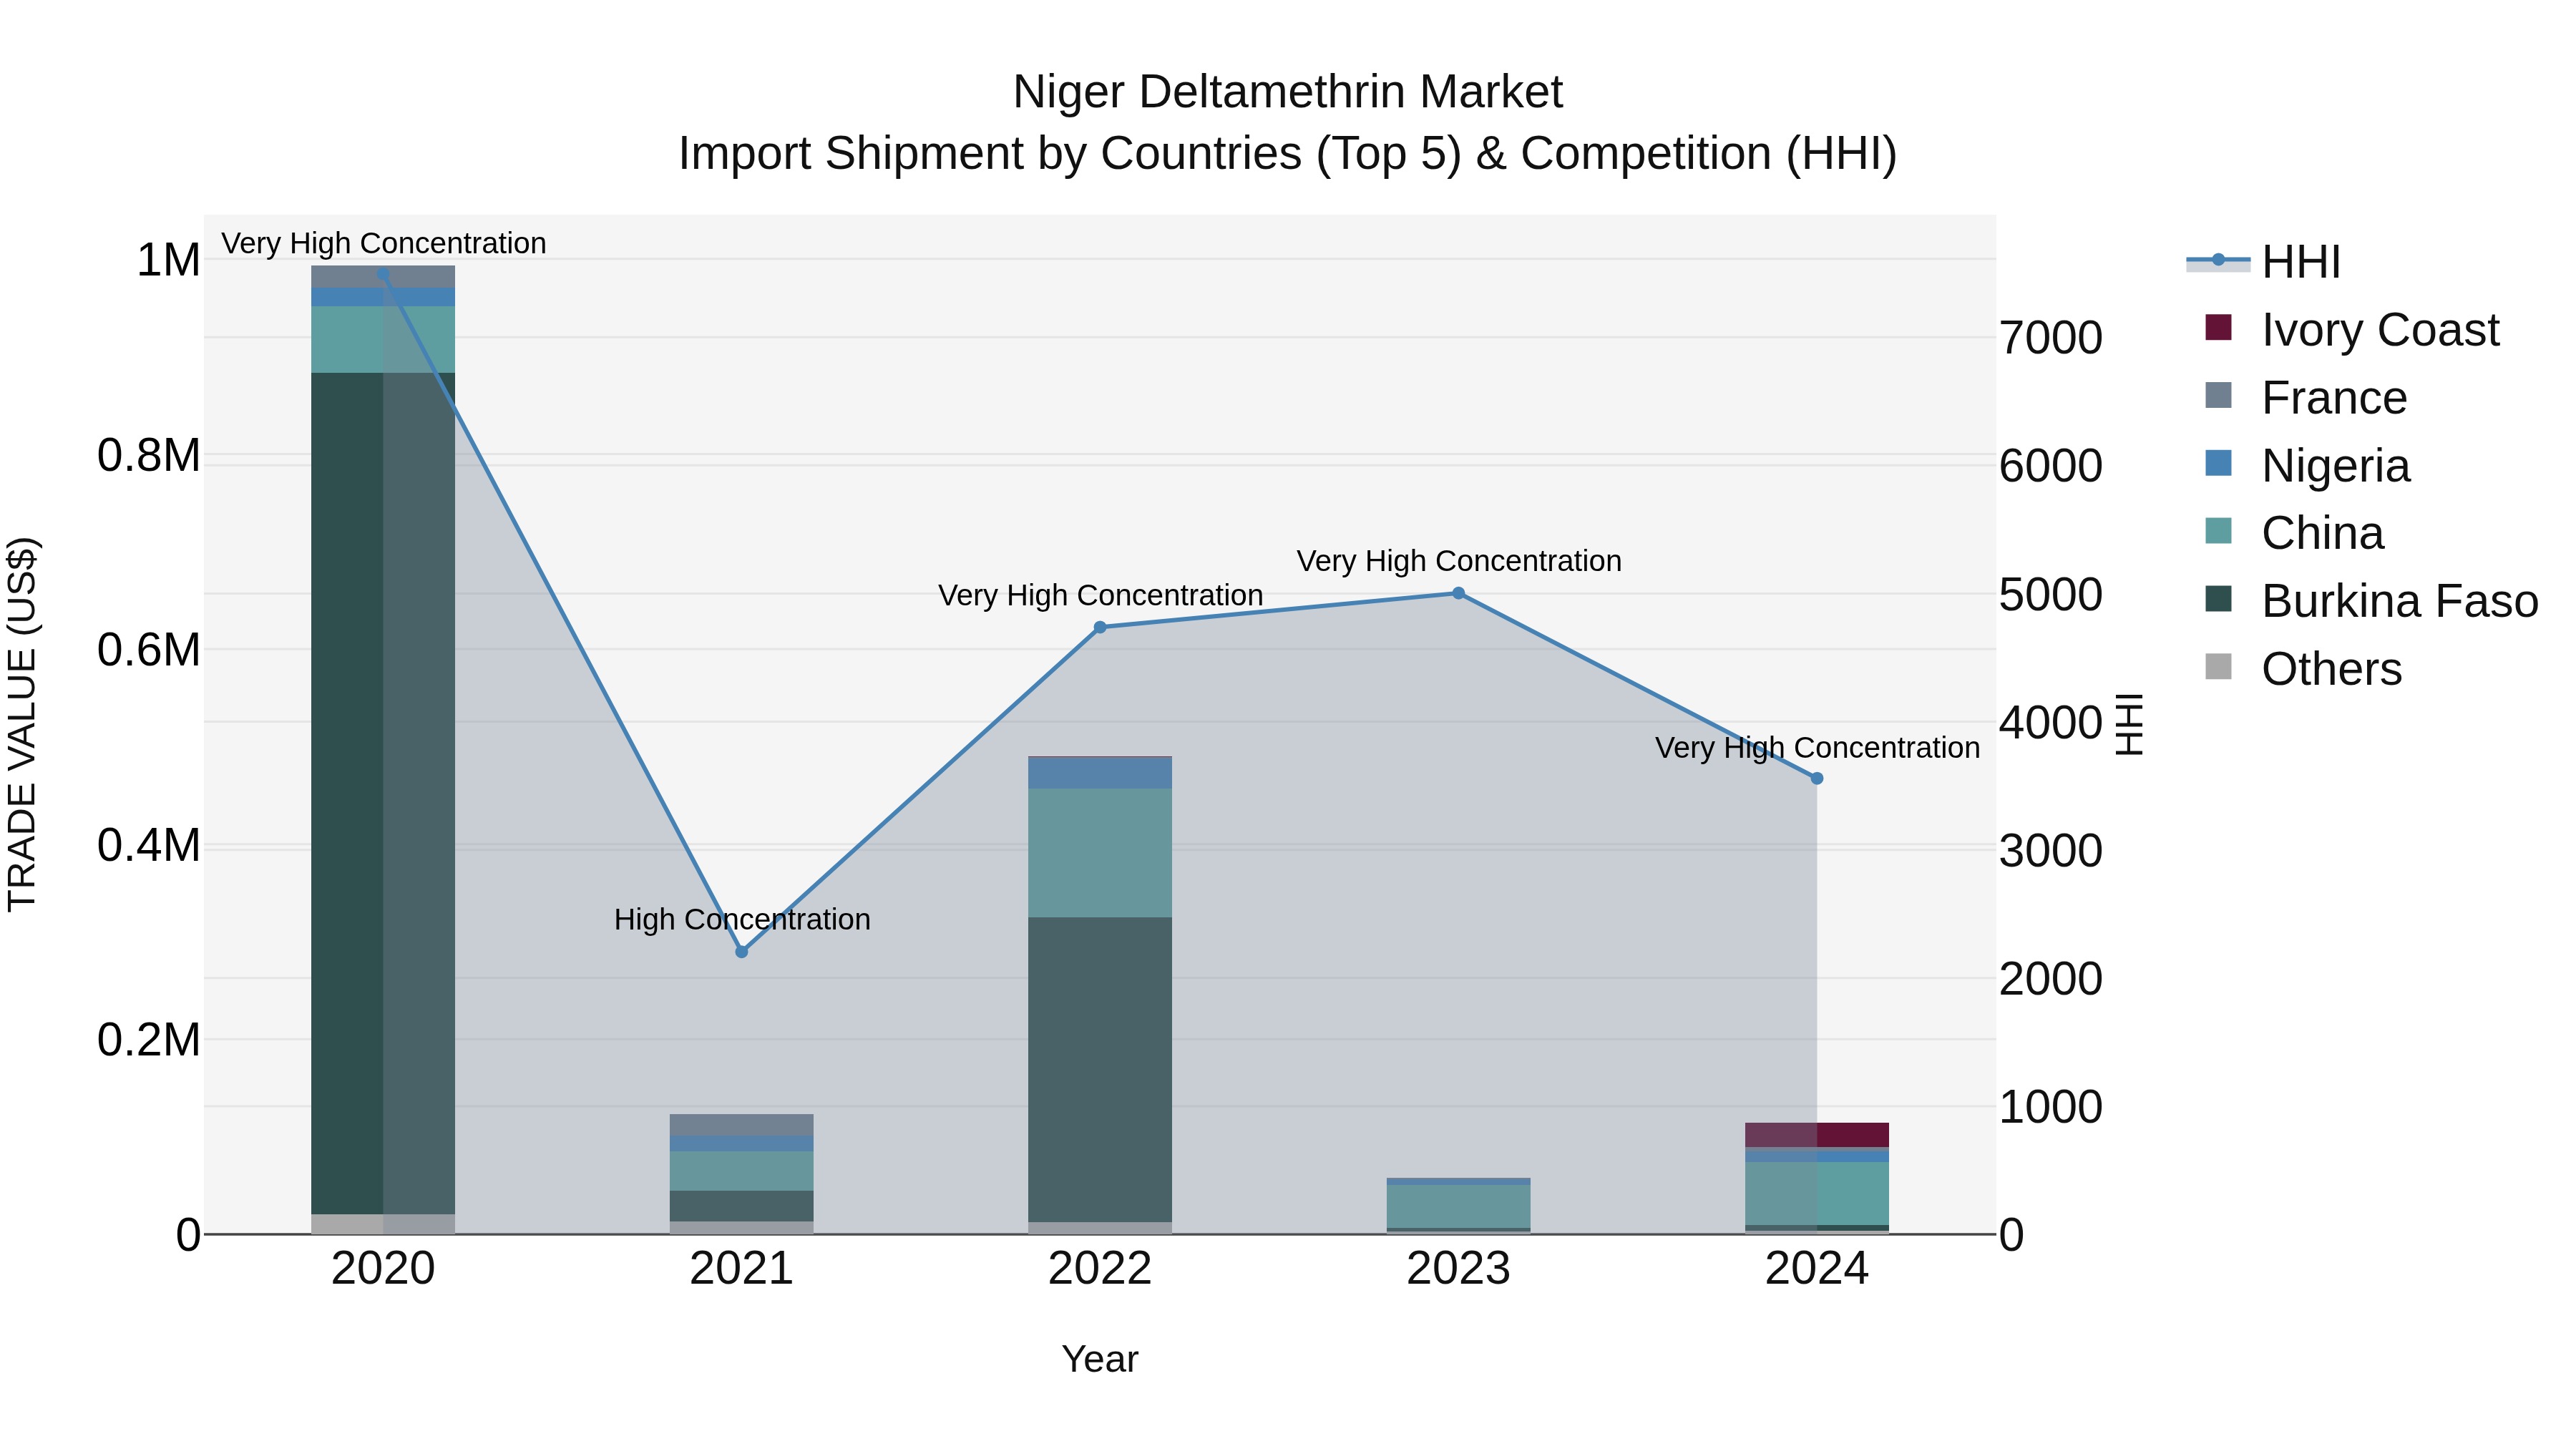This screenshot has width=2576, height=1449.
Task: Click the '1000' right axis tick label
Action: tap(2051, 1107)
